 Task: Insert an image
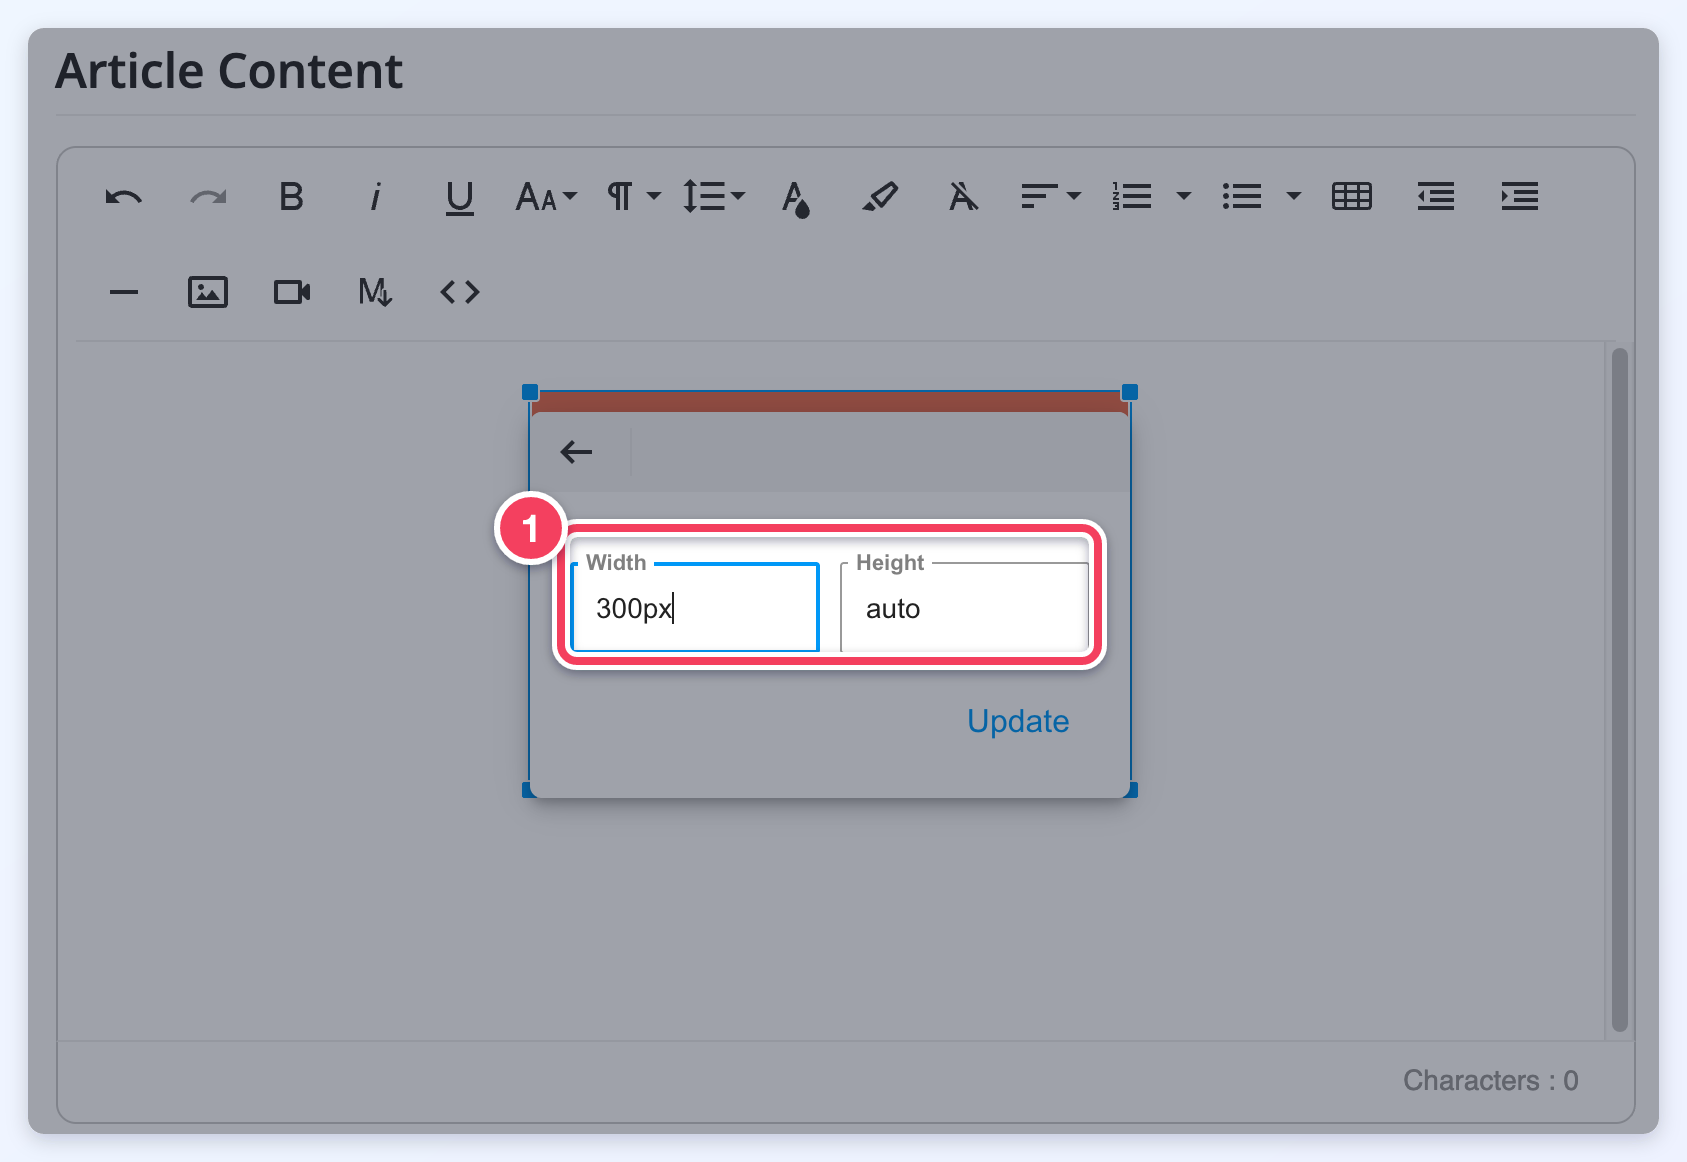[x=208, y=292]
